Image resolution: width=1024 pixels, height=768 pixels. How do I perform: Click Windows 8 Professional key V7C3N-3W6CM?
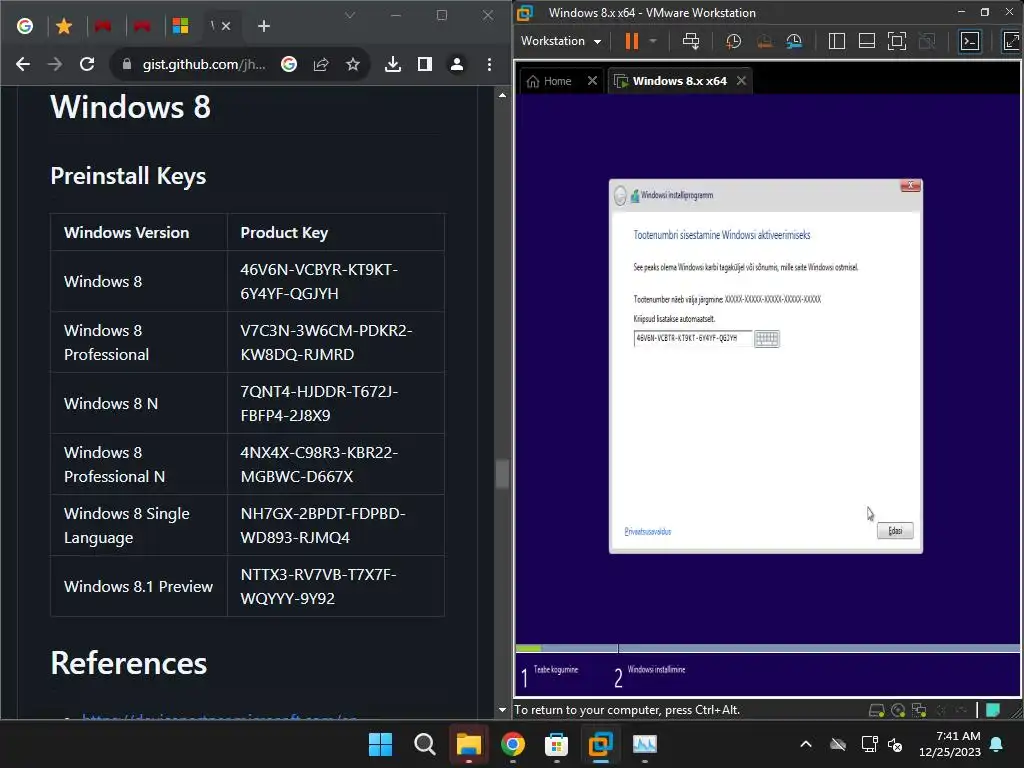pyautogui.click(x=326, y=342)
